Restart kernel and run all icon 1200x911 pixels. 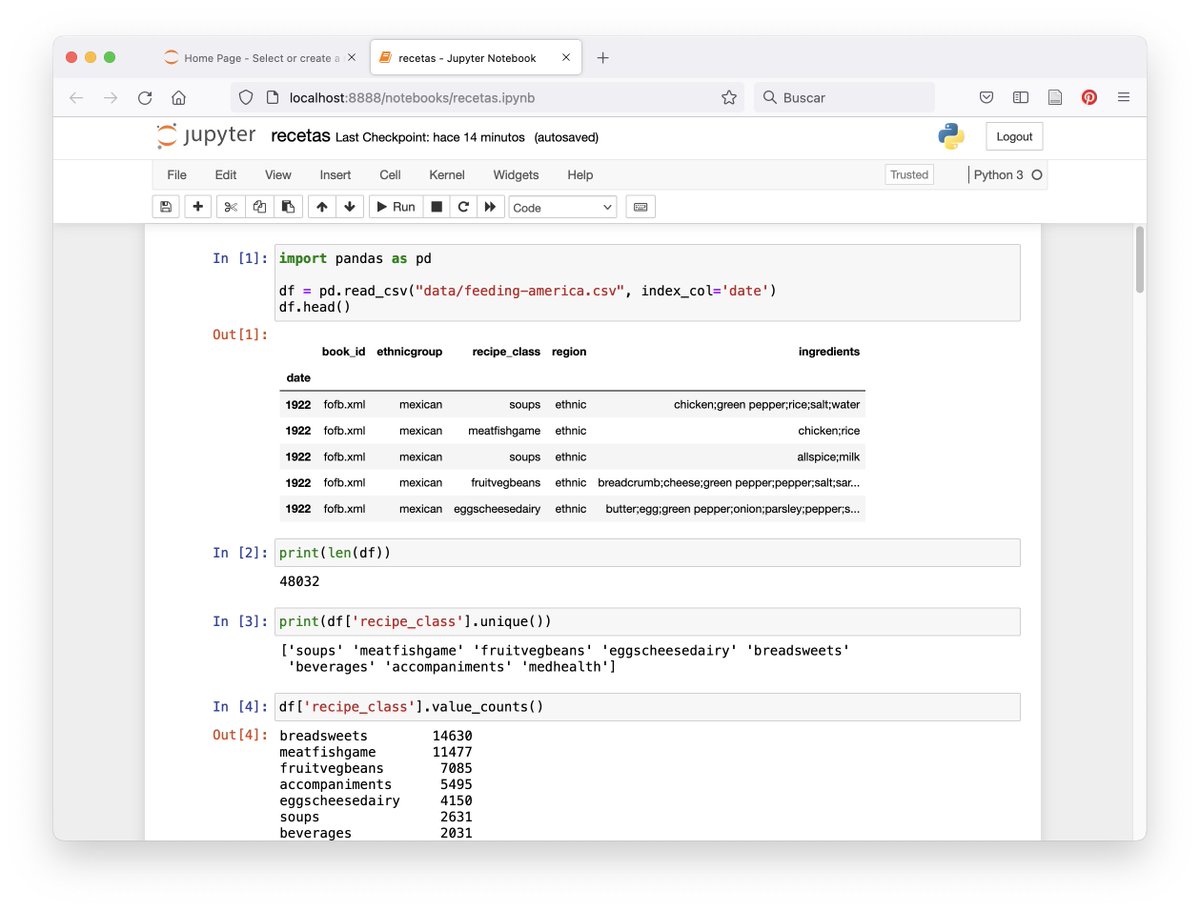coord(490,207)
